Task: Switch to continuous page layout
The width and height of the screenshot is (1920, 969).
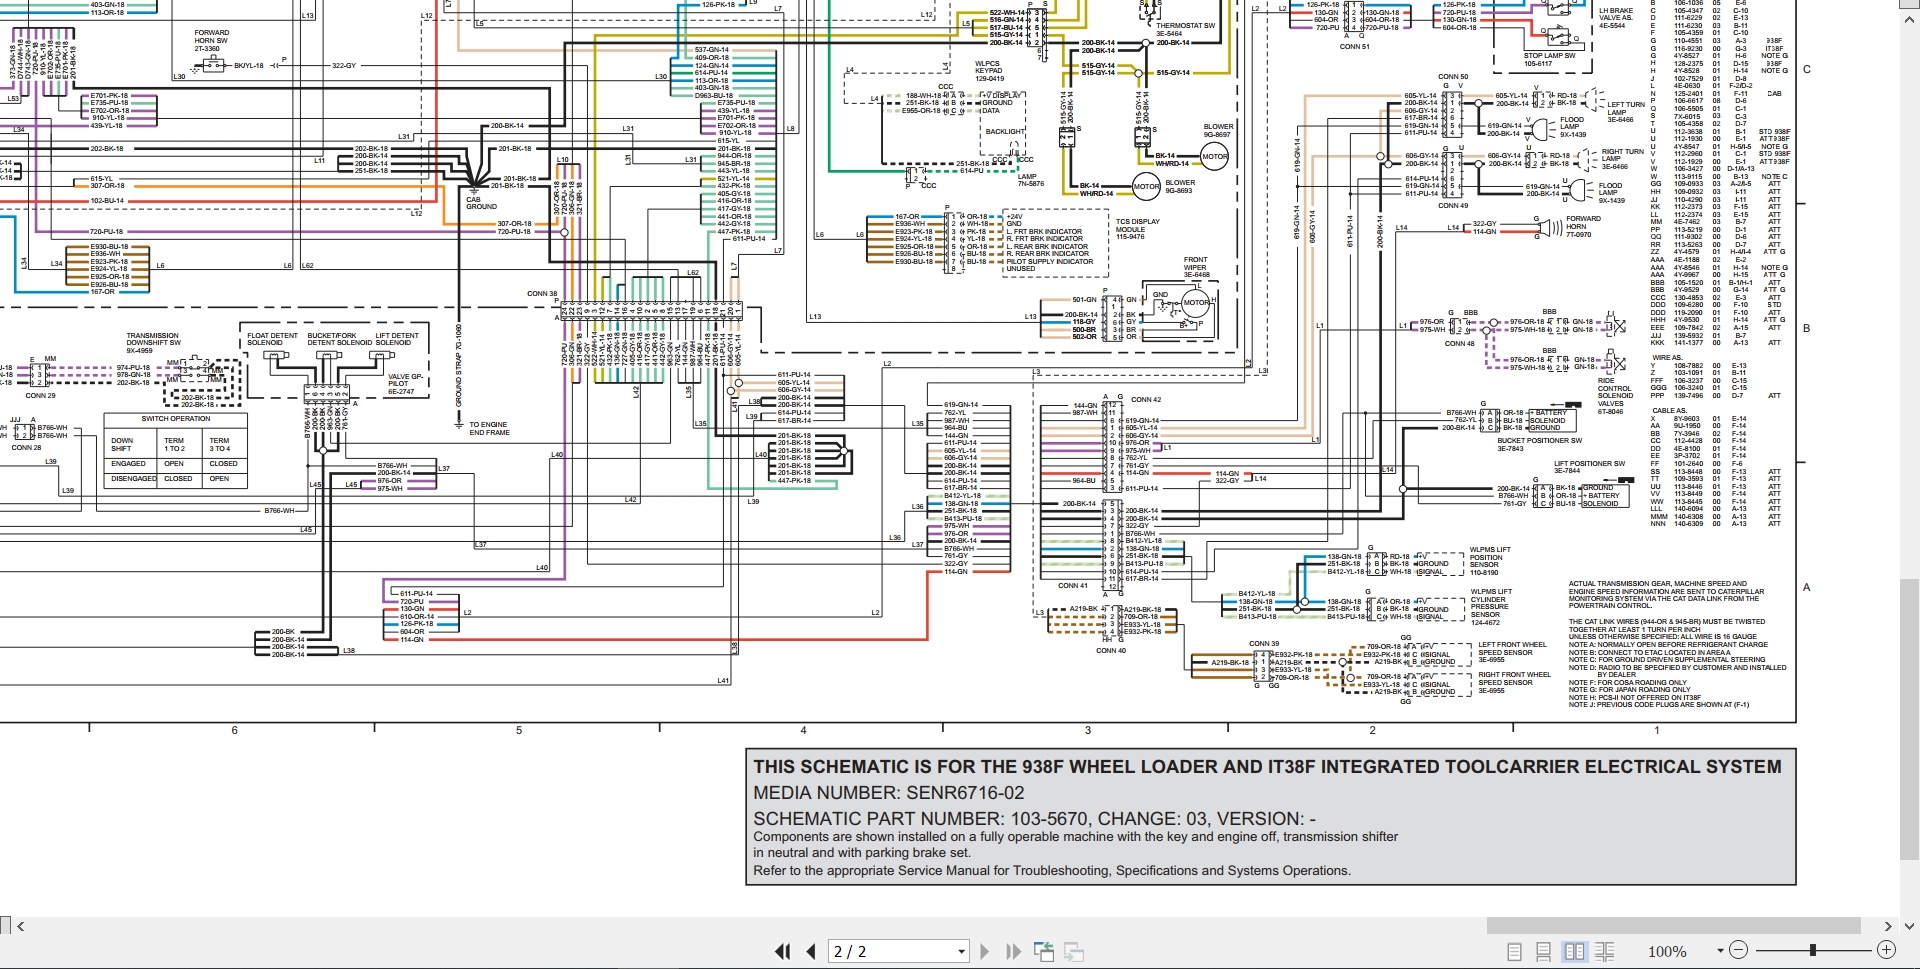Action: (x=1543, y=951)
